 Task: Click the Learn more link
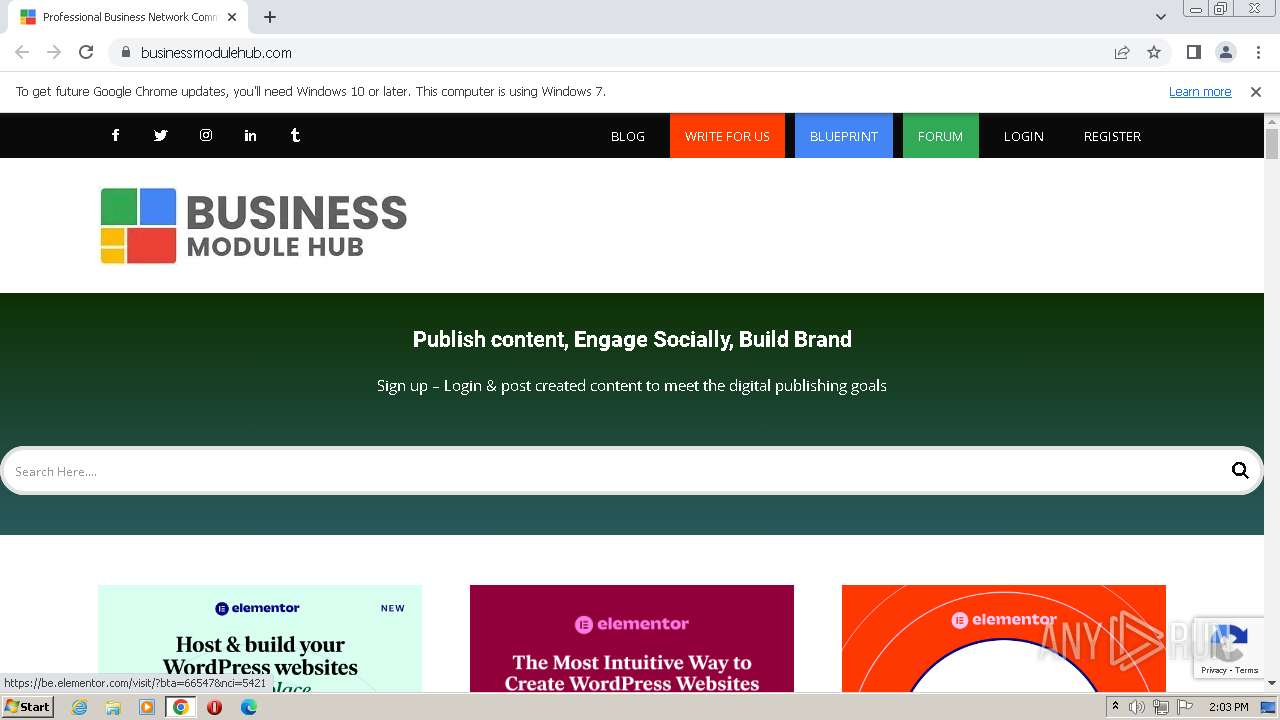click(x=1200, y=91)
